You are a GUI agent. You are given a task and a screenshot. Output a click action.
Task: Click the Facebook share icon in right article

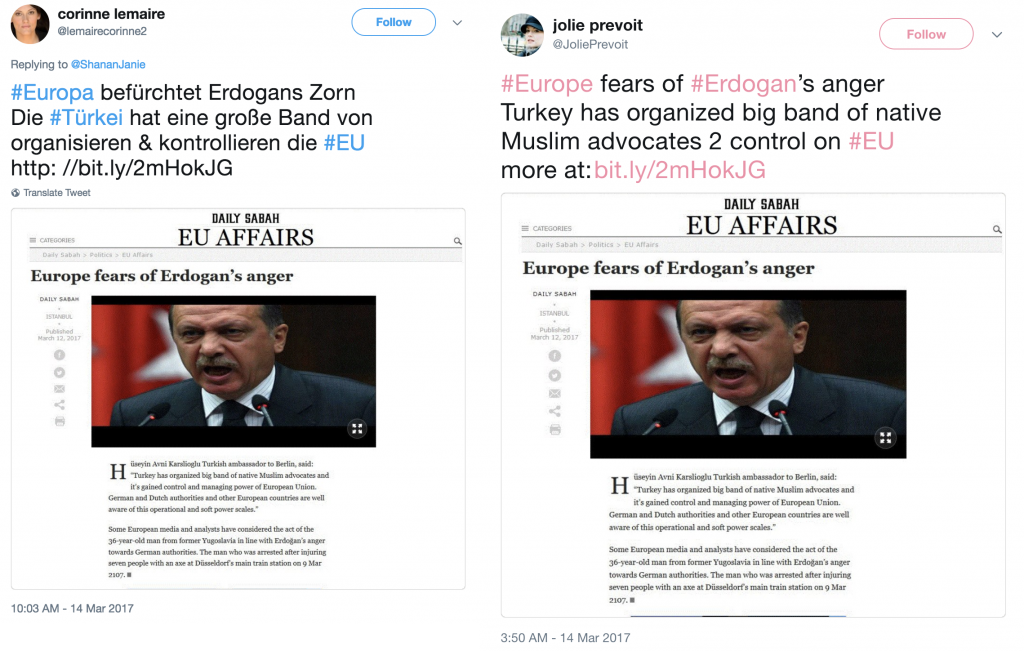tap(554, 356)
